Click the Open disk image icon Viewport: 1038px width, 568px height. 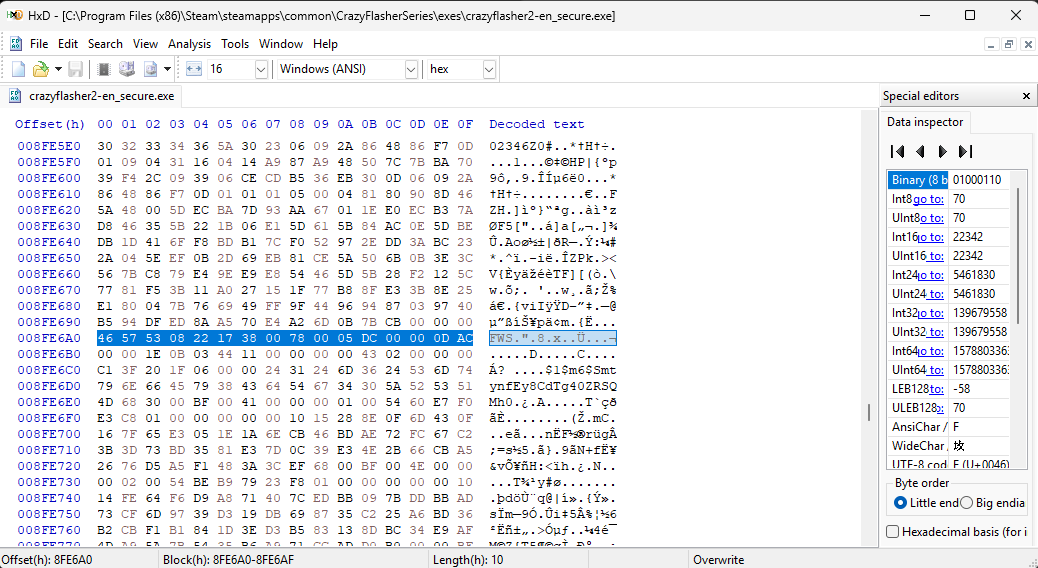[x=150, y=69]
